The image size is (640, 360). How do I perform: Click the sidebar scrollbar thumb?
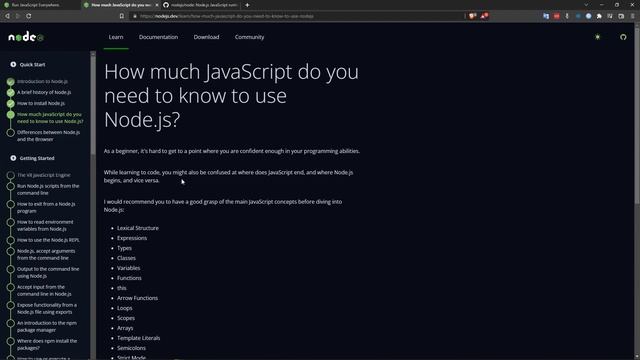[93, 105]
